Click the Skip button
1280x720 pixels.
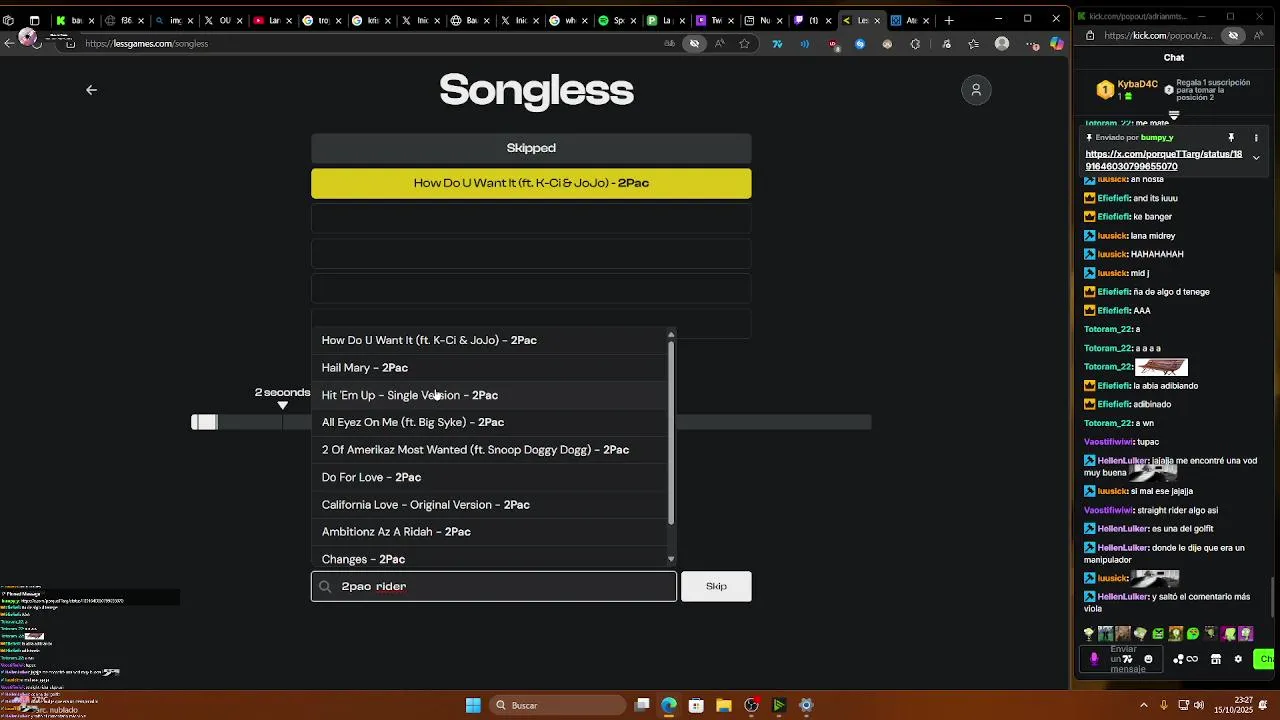pos(716,586)
